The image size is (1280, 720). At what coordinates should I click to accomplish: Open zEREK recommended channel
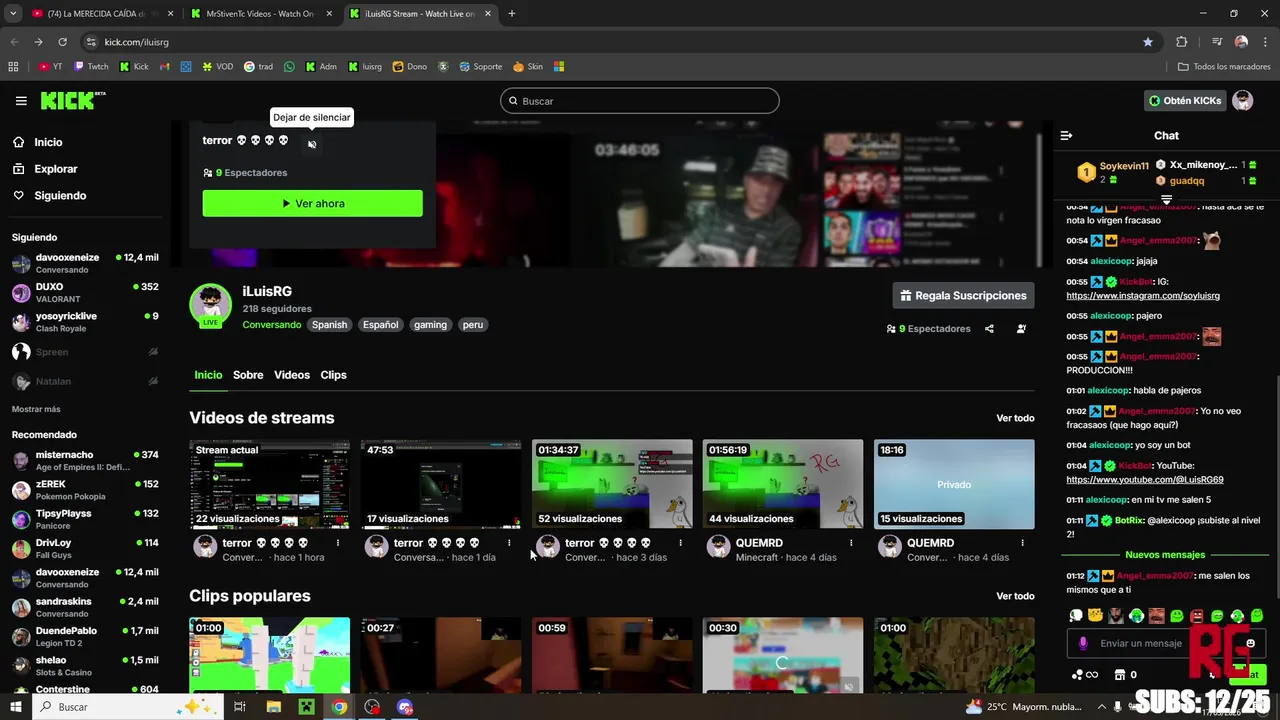coord(85,490)
